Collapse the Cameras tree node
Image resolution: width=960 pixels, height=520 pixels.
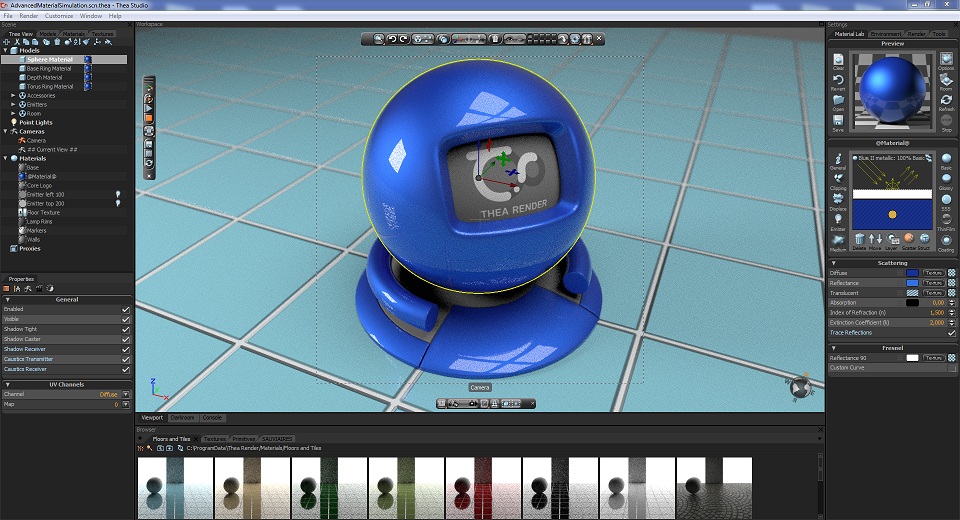pos(6,131)
